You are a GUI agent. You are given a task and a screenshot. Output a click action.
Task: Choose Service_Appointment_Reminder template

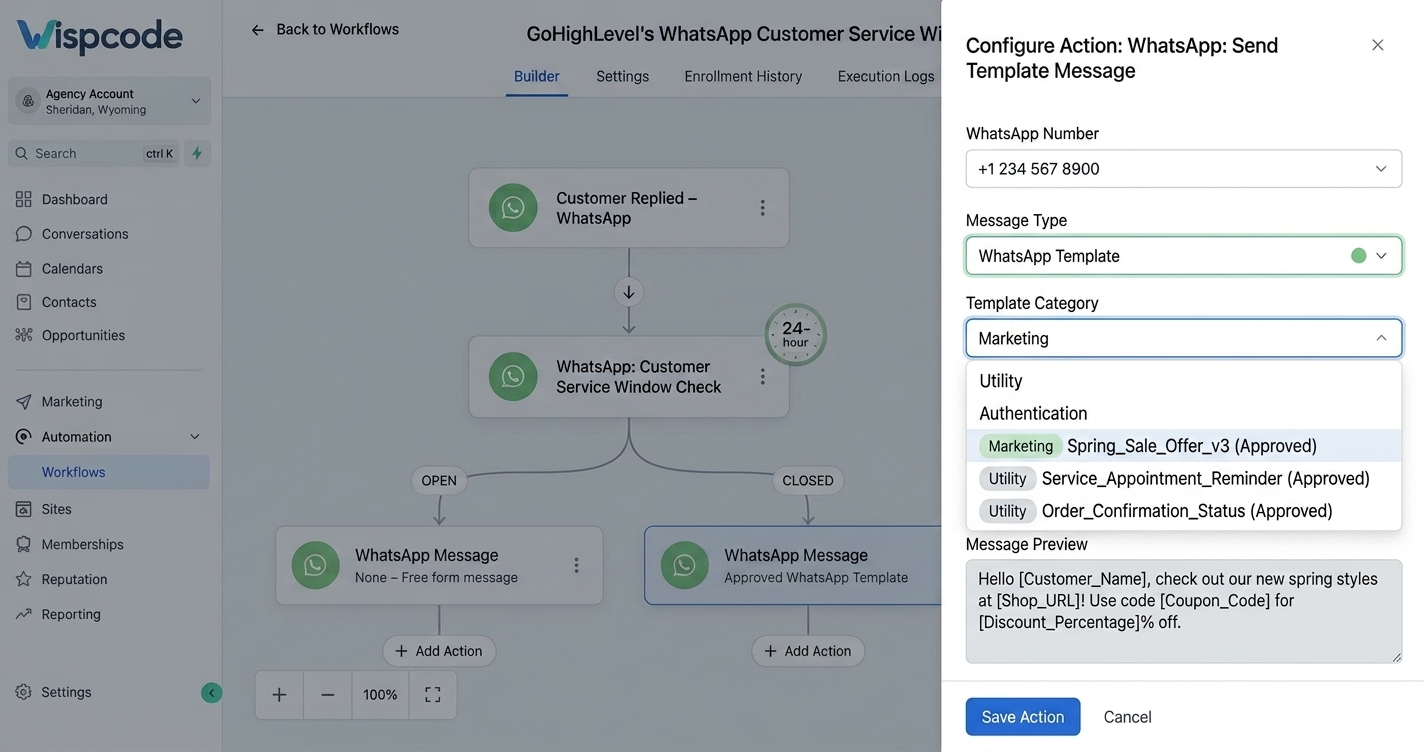(x=1184, y=478)
